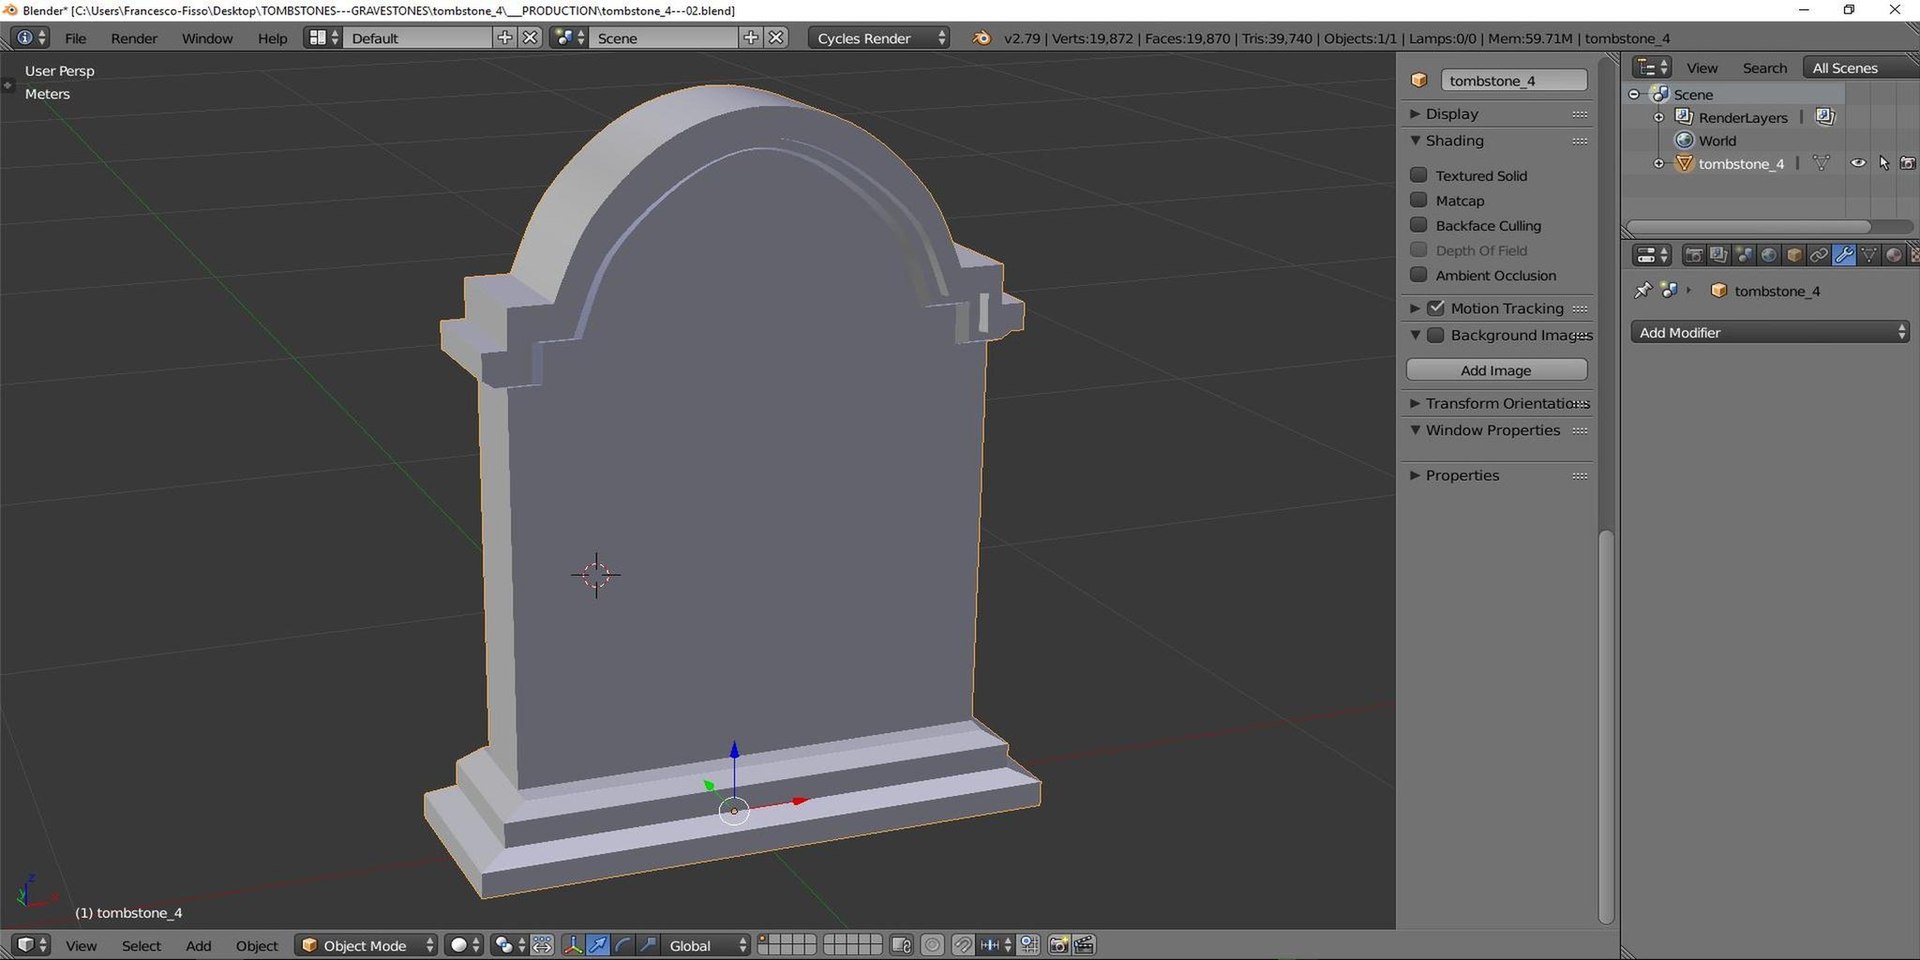The image size is (1920, 960).
Task: Click the Add Image button
Action: [1496, 370]
